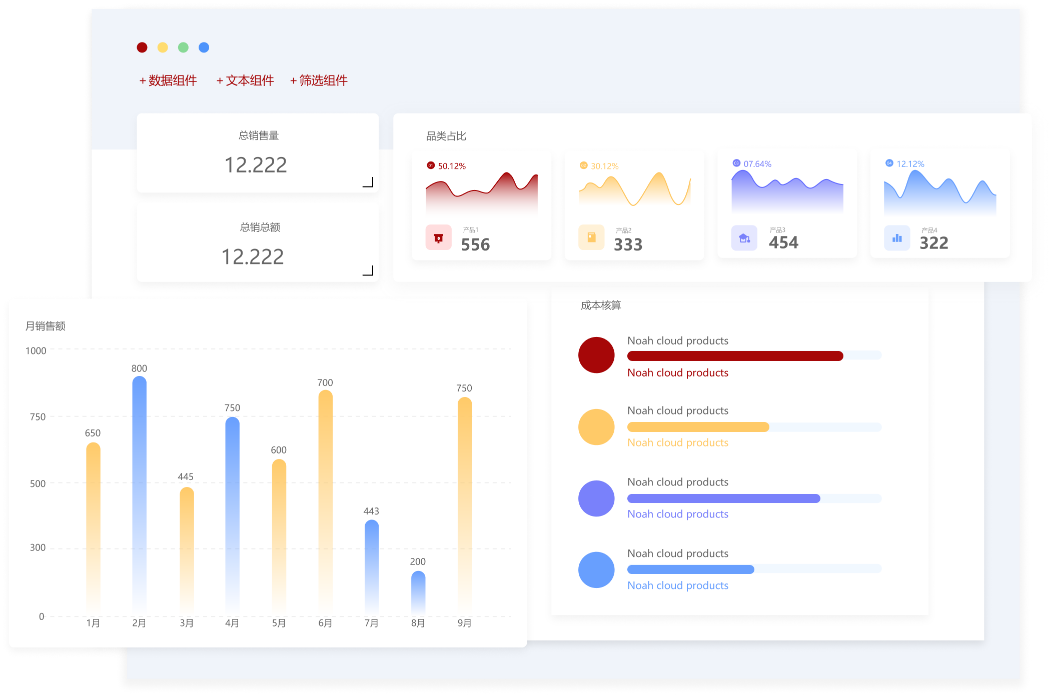Click the blue progress bar in 成本核算
The width and height of the screenshot is (1052, 696).
click(690, 569)
